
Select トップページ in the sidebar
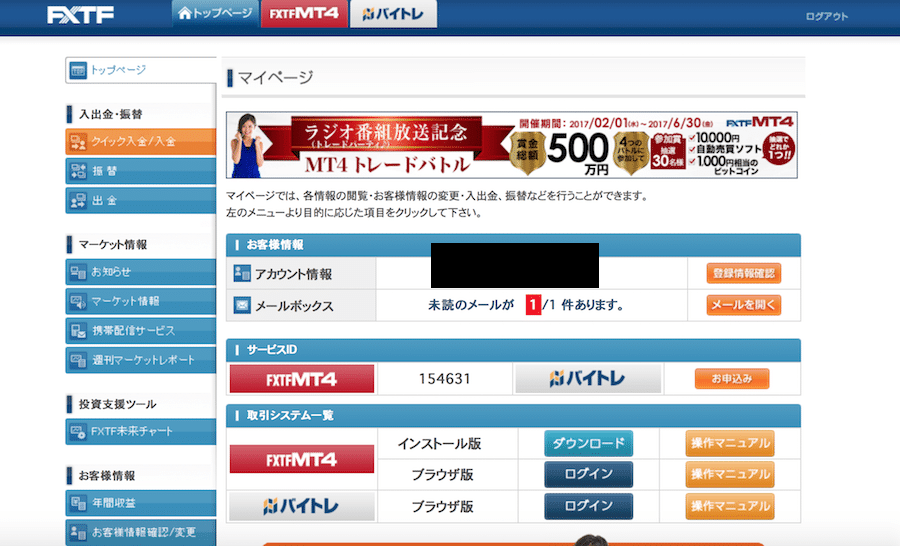click(x=141, y=70)
